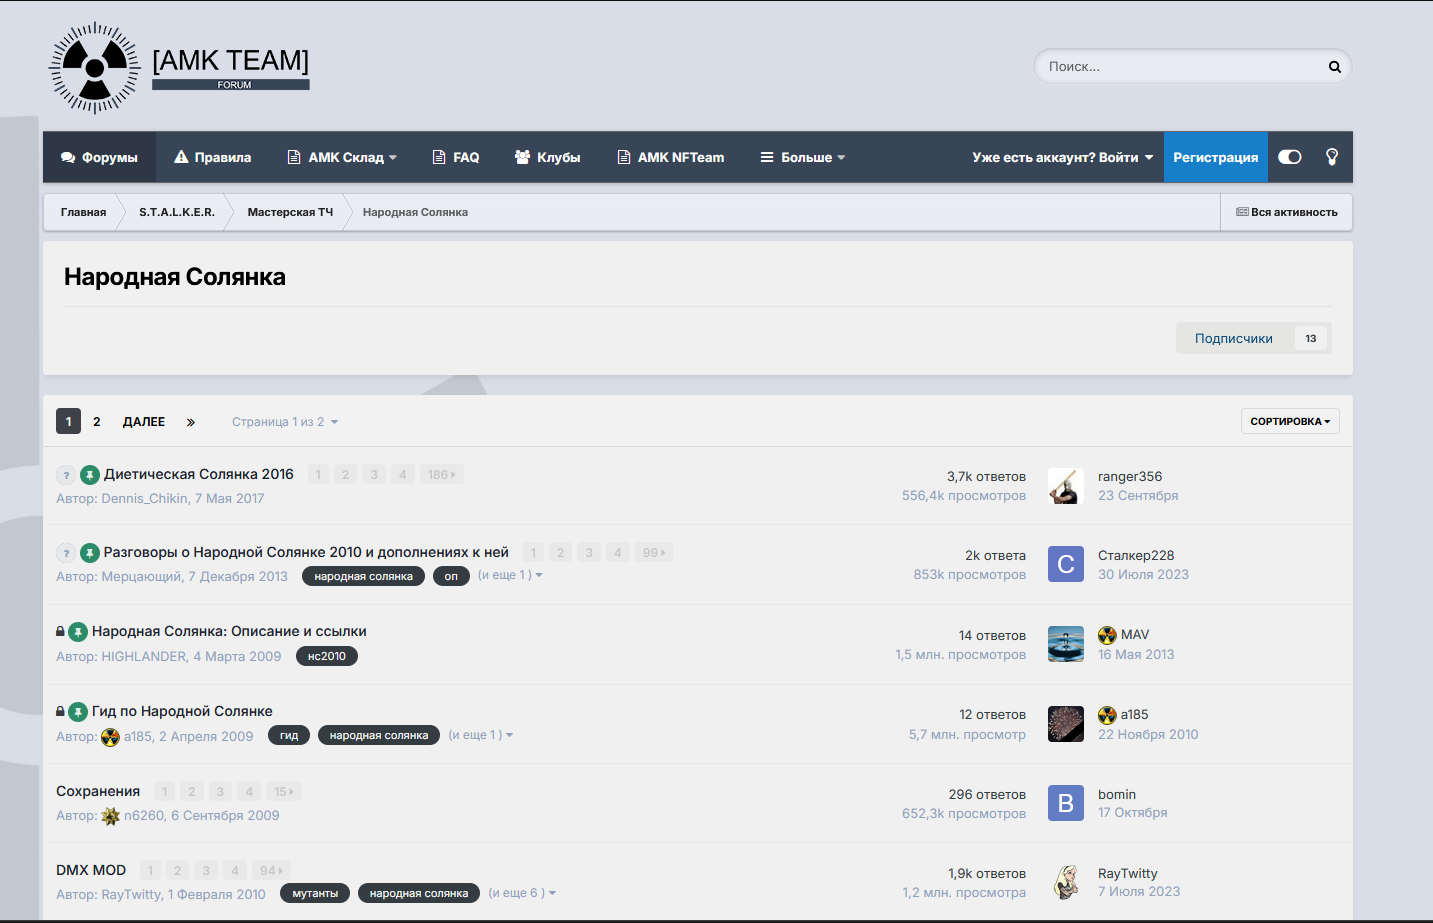Click ДАЛЕЕ next page link
1433x923 pixels.
pyautogui.click(x=144, y=421)
